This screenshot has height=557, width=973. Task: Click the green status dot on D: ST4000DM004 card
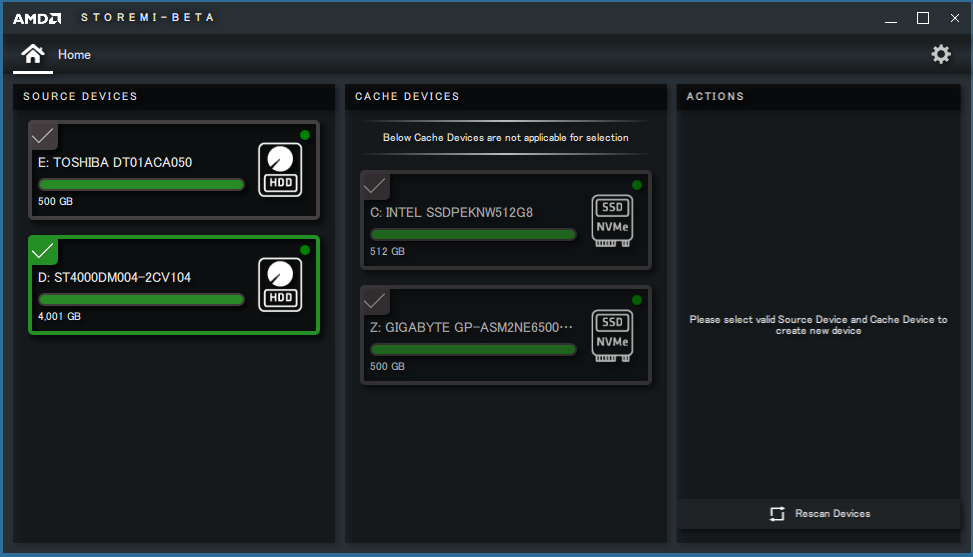pos(305,249)
